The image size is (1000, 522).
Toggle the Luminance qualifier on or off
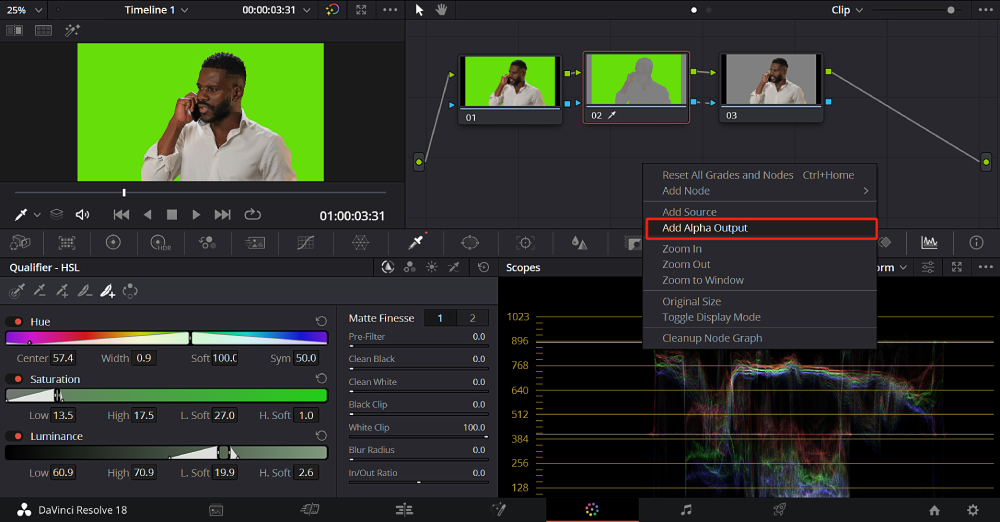(18, 436)
